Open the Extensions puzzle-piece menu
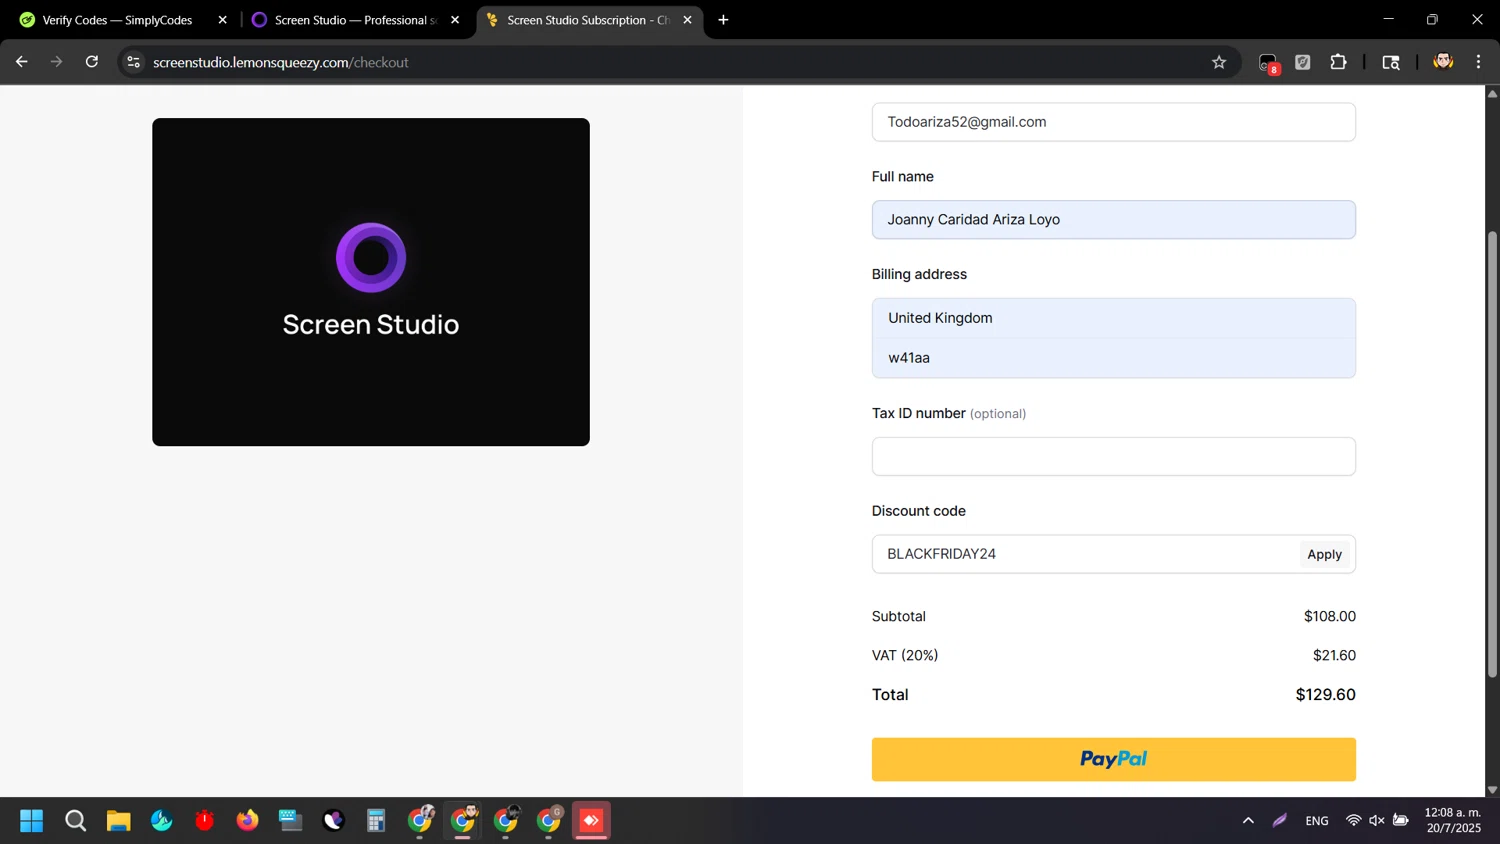The height and width of the screenshot is (844, 1500). click(x=1338, y=62)
